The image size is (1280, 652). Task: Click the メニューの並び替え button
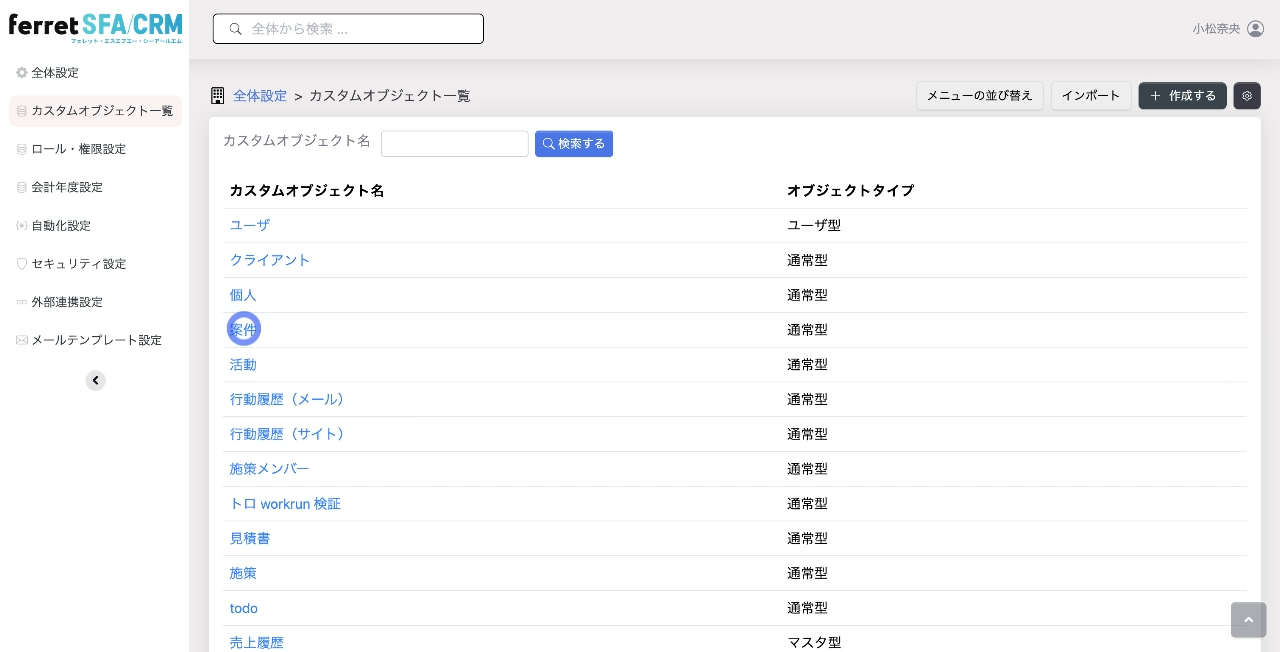point(980,96)
